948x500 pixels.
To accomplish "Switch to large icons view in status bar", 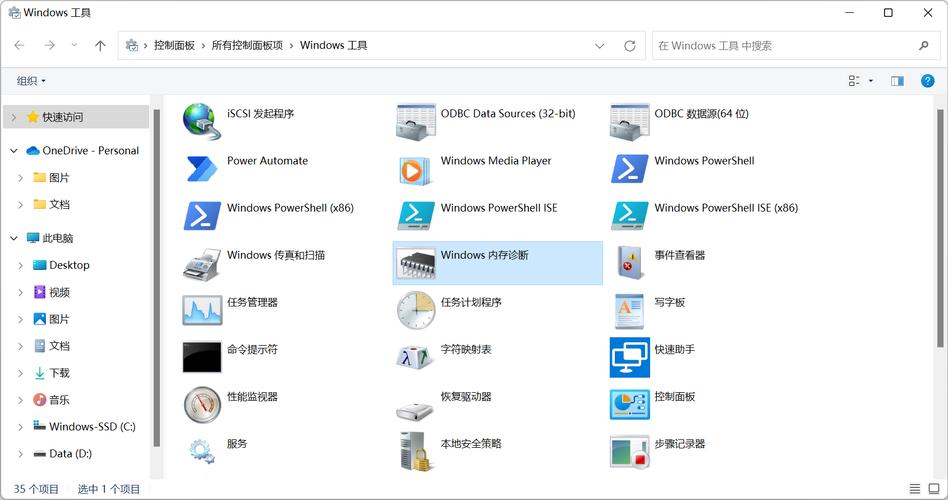I will [x=934, y=489].
